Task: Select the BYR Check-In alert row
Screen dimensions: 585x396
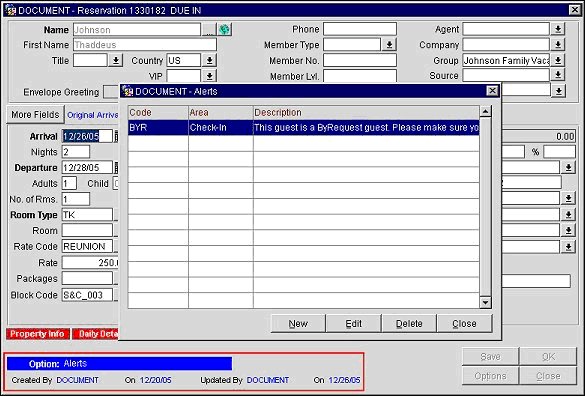Action: point(303,128)
